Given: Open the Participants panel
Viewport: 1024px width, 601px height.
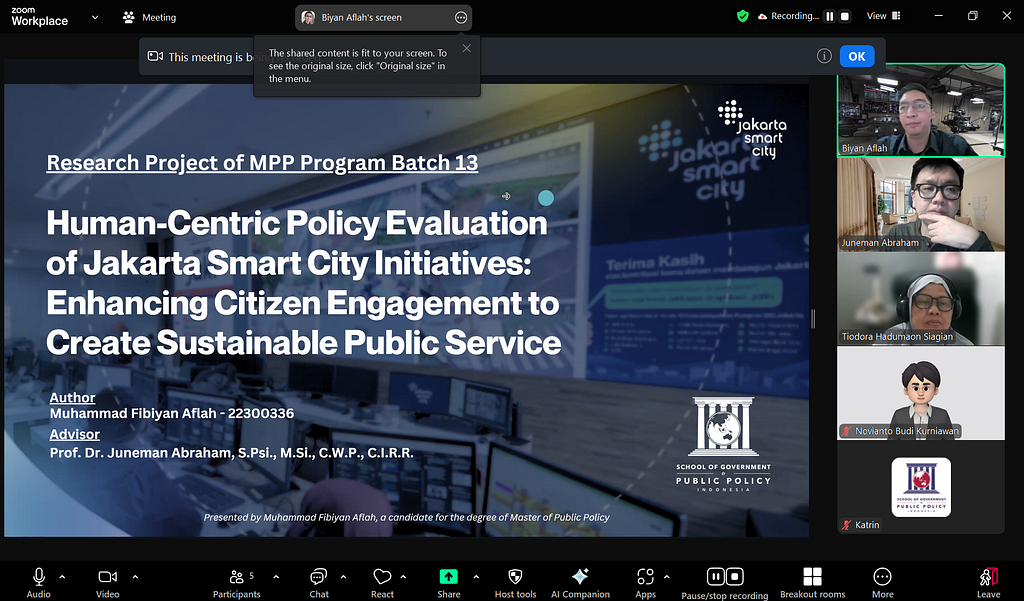Looking at the screenshot, I should (x=236, y=581).
